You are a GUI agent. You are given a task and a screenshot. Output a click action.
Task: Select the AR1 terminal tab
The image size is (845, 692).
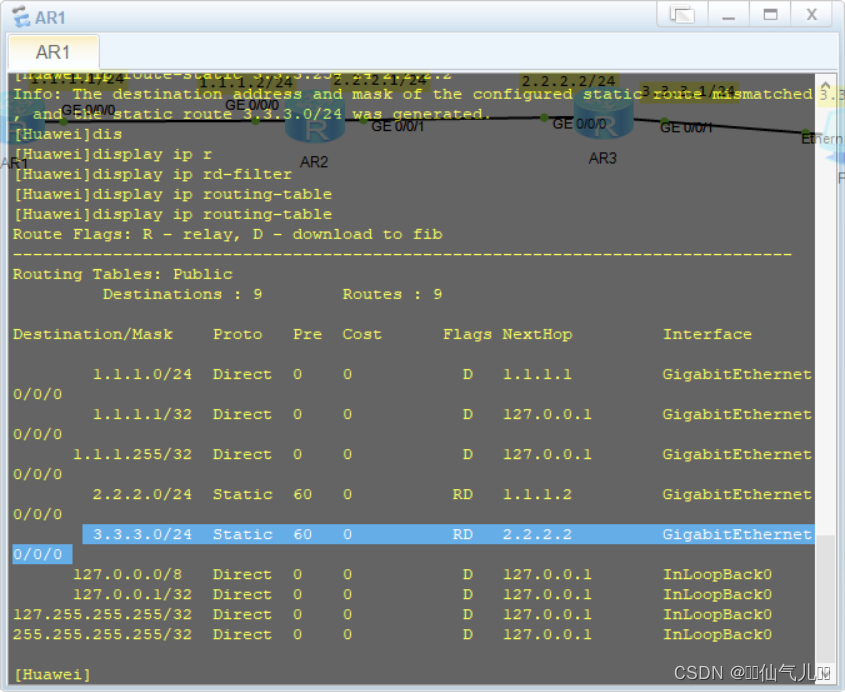click(x=53, y=52)
